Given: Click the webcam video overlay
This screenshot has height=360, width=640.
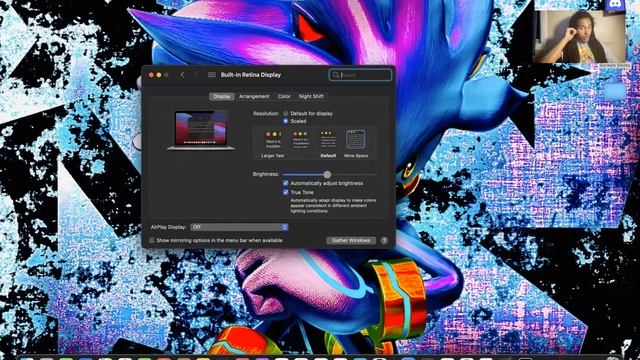Looking at the screenshot, I should tap(580, 37).
